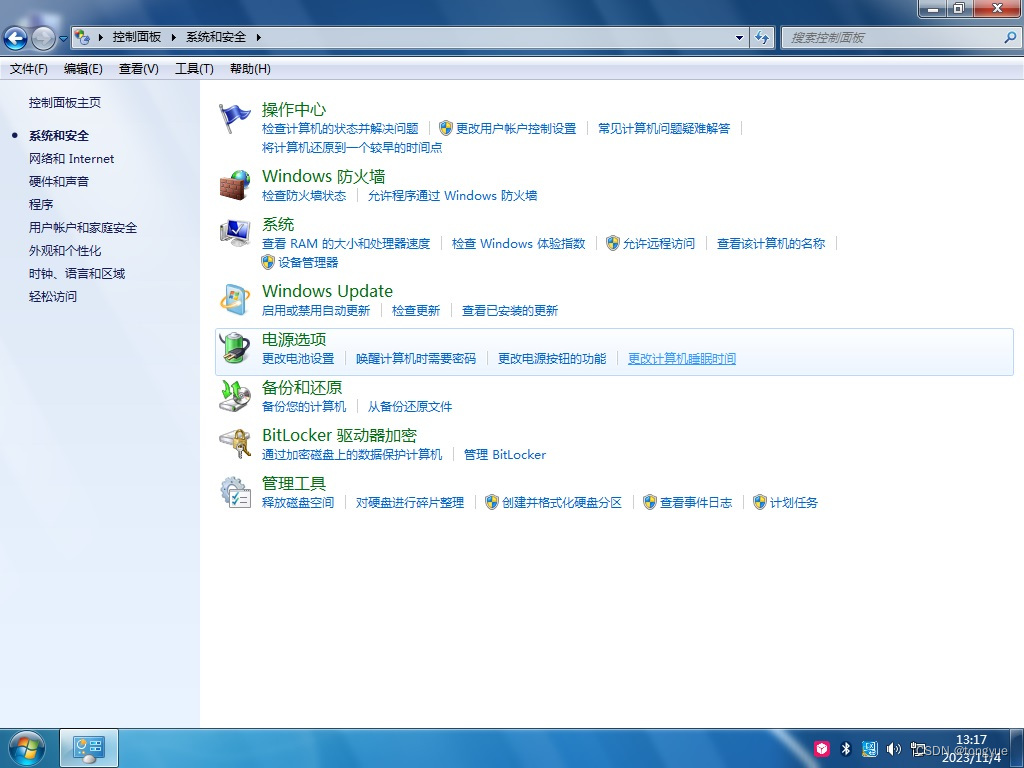The height and width of the screenshot is (768, 1024).
Task: Open the 操作中心 heading
Action: point(294,109)
